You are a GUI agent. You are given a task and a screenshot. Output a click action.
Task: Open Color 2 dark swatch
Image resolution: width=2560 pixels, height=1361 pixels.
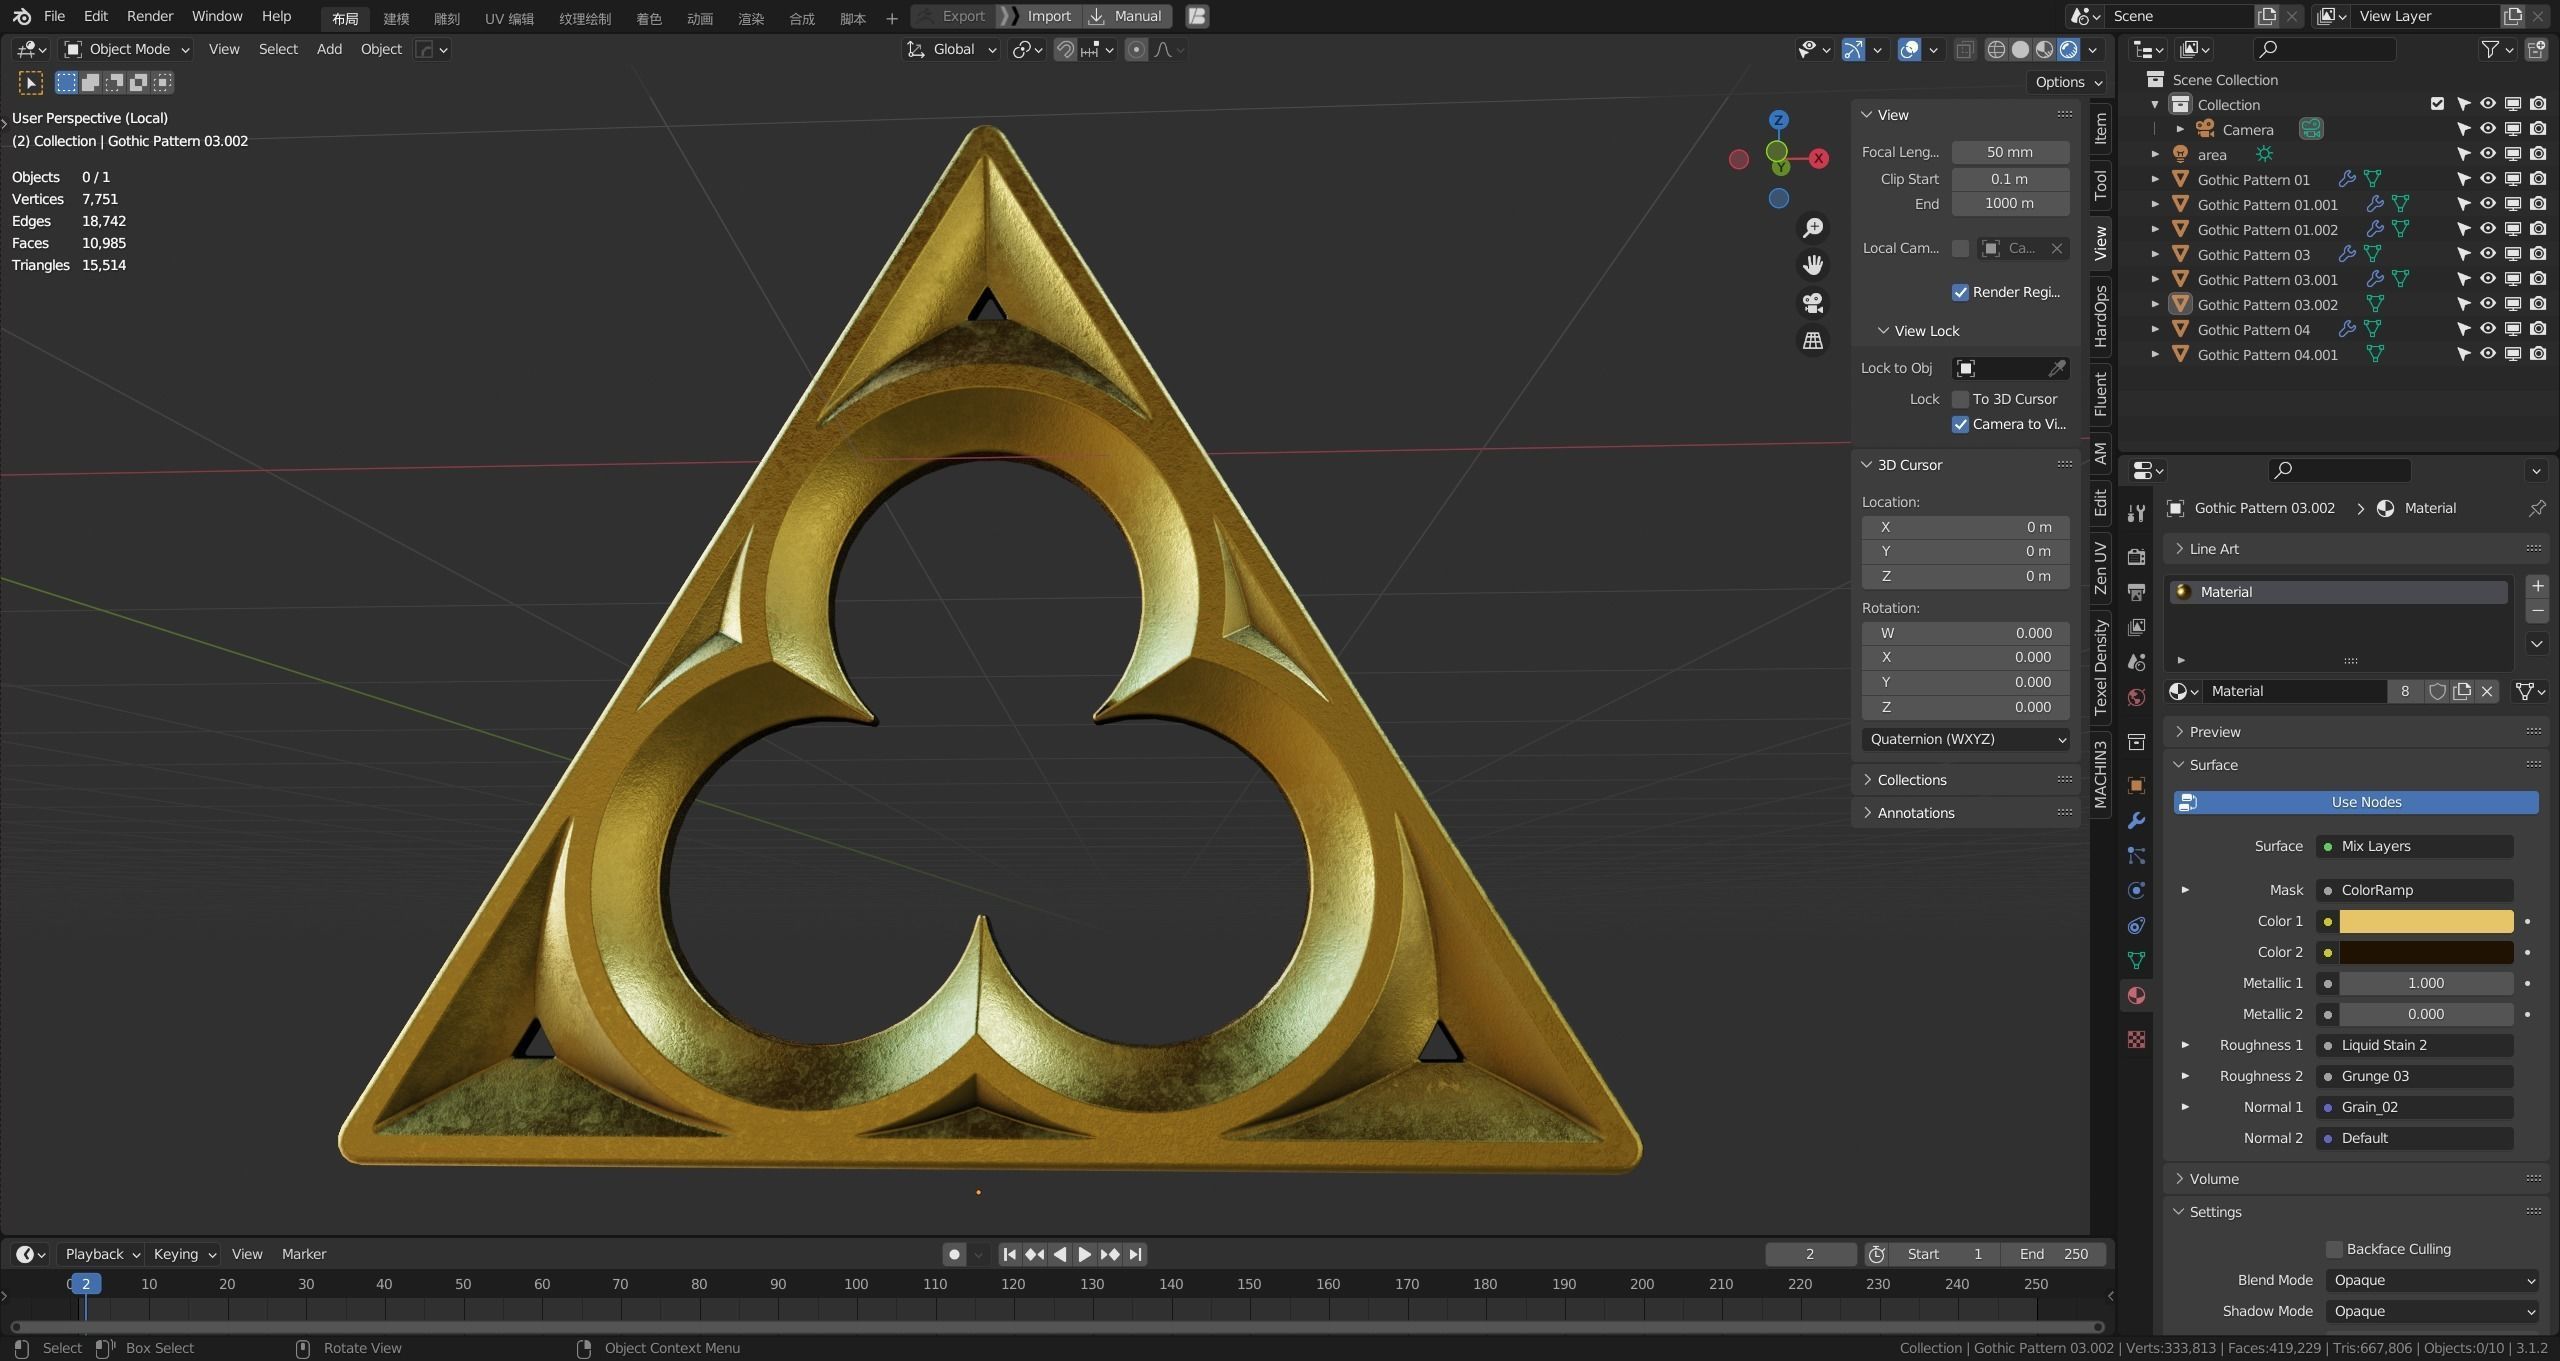click(x=2426, y=952)
